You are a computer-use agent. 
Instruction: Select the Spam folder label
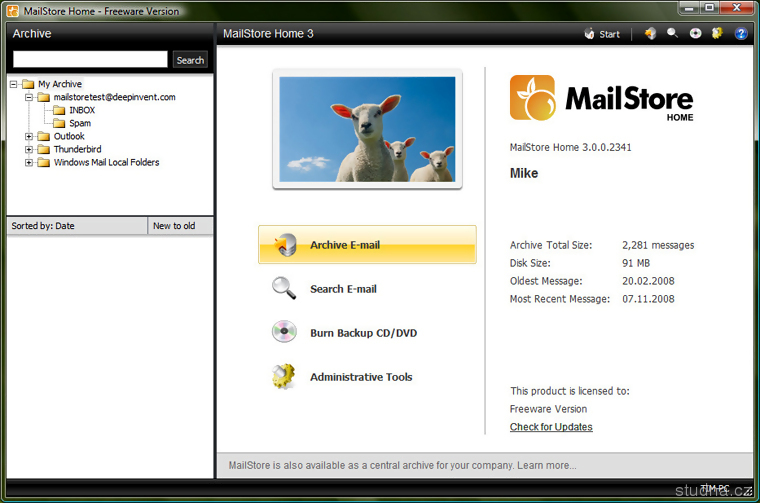[x=80, y=124]
